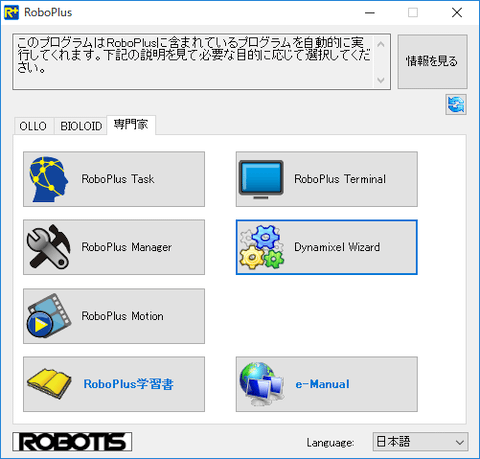The image size is (480, 459).
Task: Click the yellow open book icon
Action: click(x=49, y=384)
